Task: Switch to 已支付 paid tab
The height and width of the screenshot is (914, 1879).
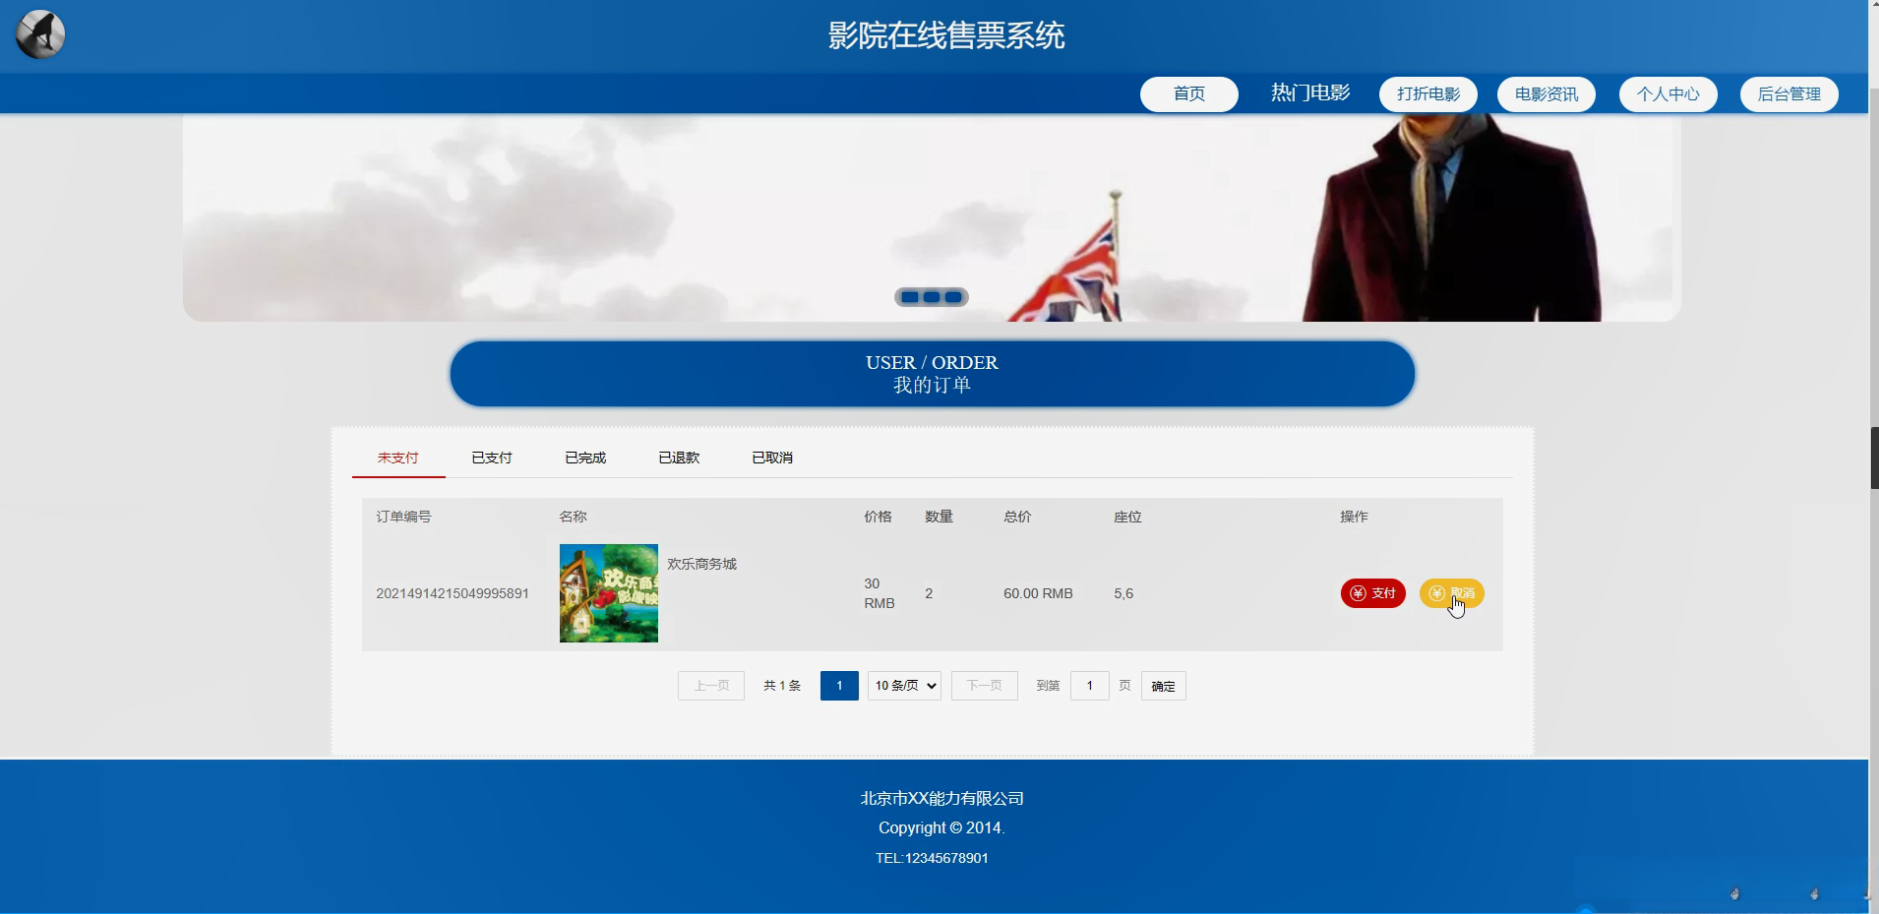Action: [492, 458]
